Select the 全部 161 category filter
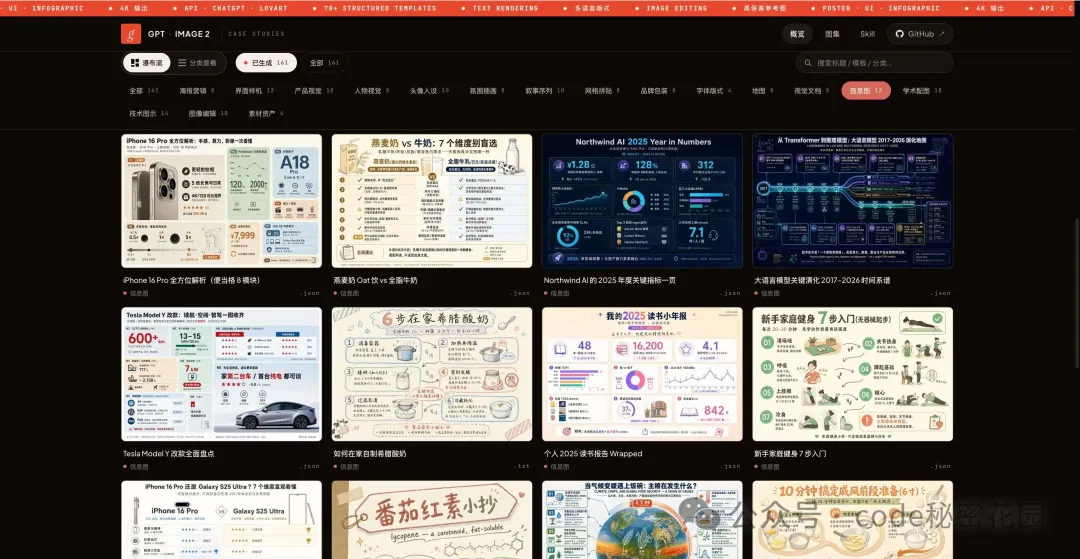The width and height of the screenshot is (1080, 559). [x=143, y=90]
